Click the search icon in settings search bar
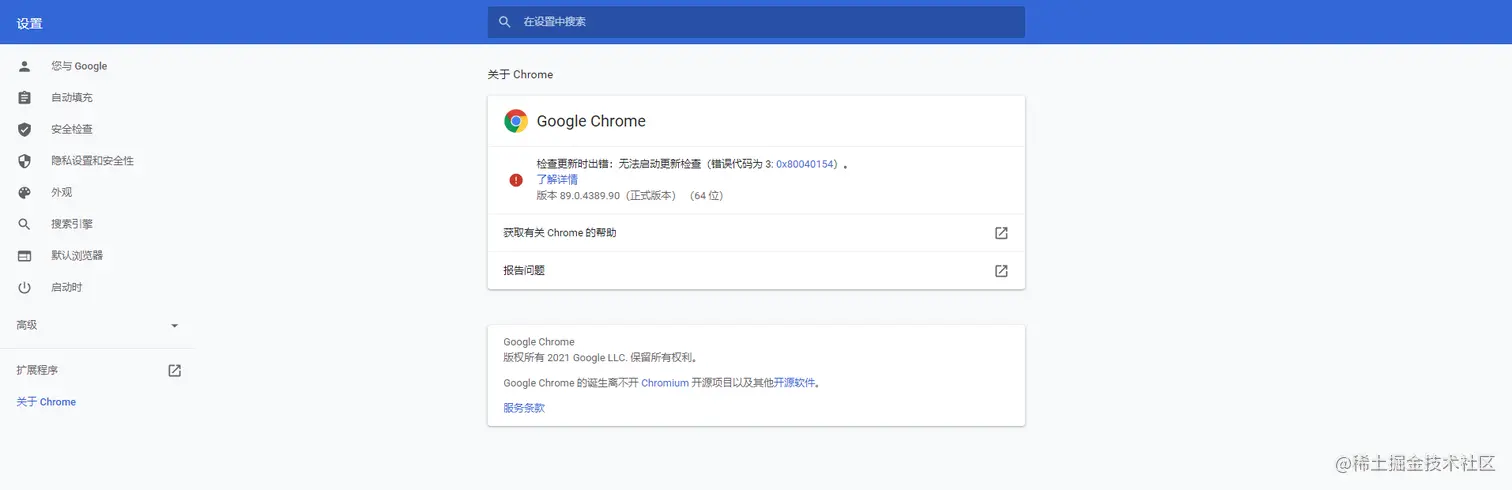The height and width of the screenshot is (490, 1512). (x=505, y=21)
